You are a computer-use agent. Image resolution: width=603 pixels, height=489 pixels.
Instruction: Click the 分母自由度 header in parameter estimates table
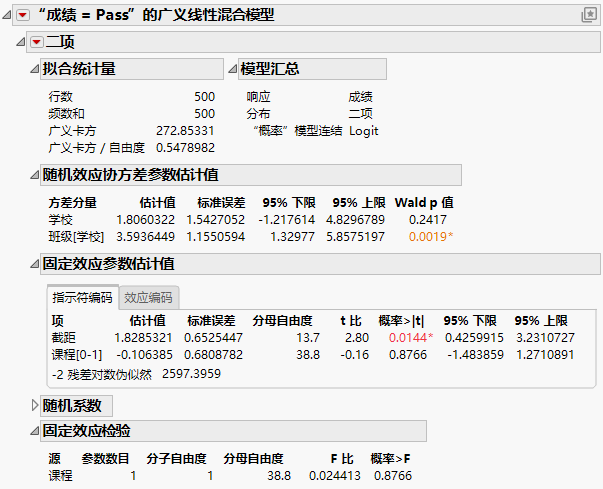click(282, 321)
